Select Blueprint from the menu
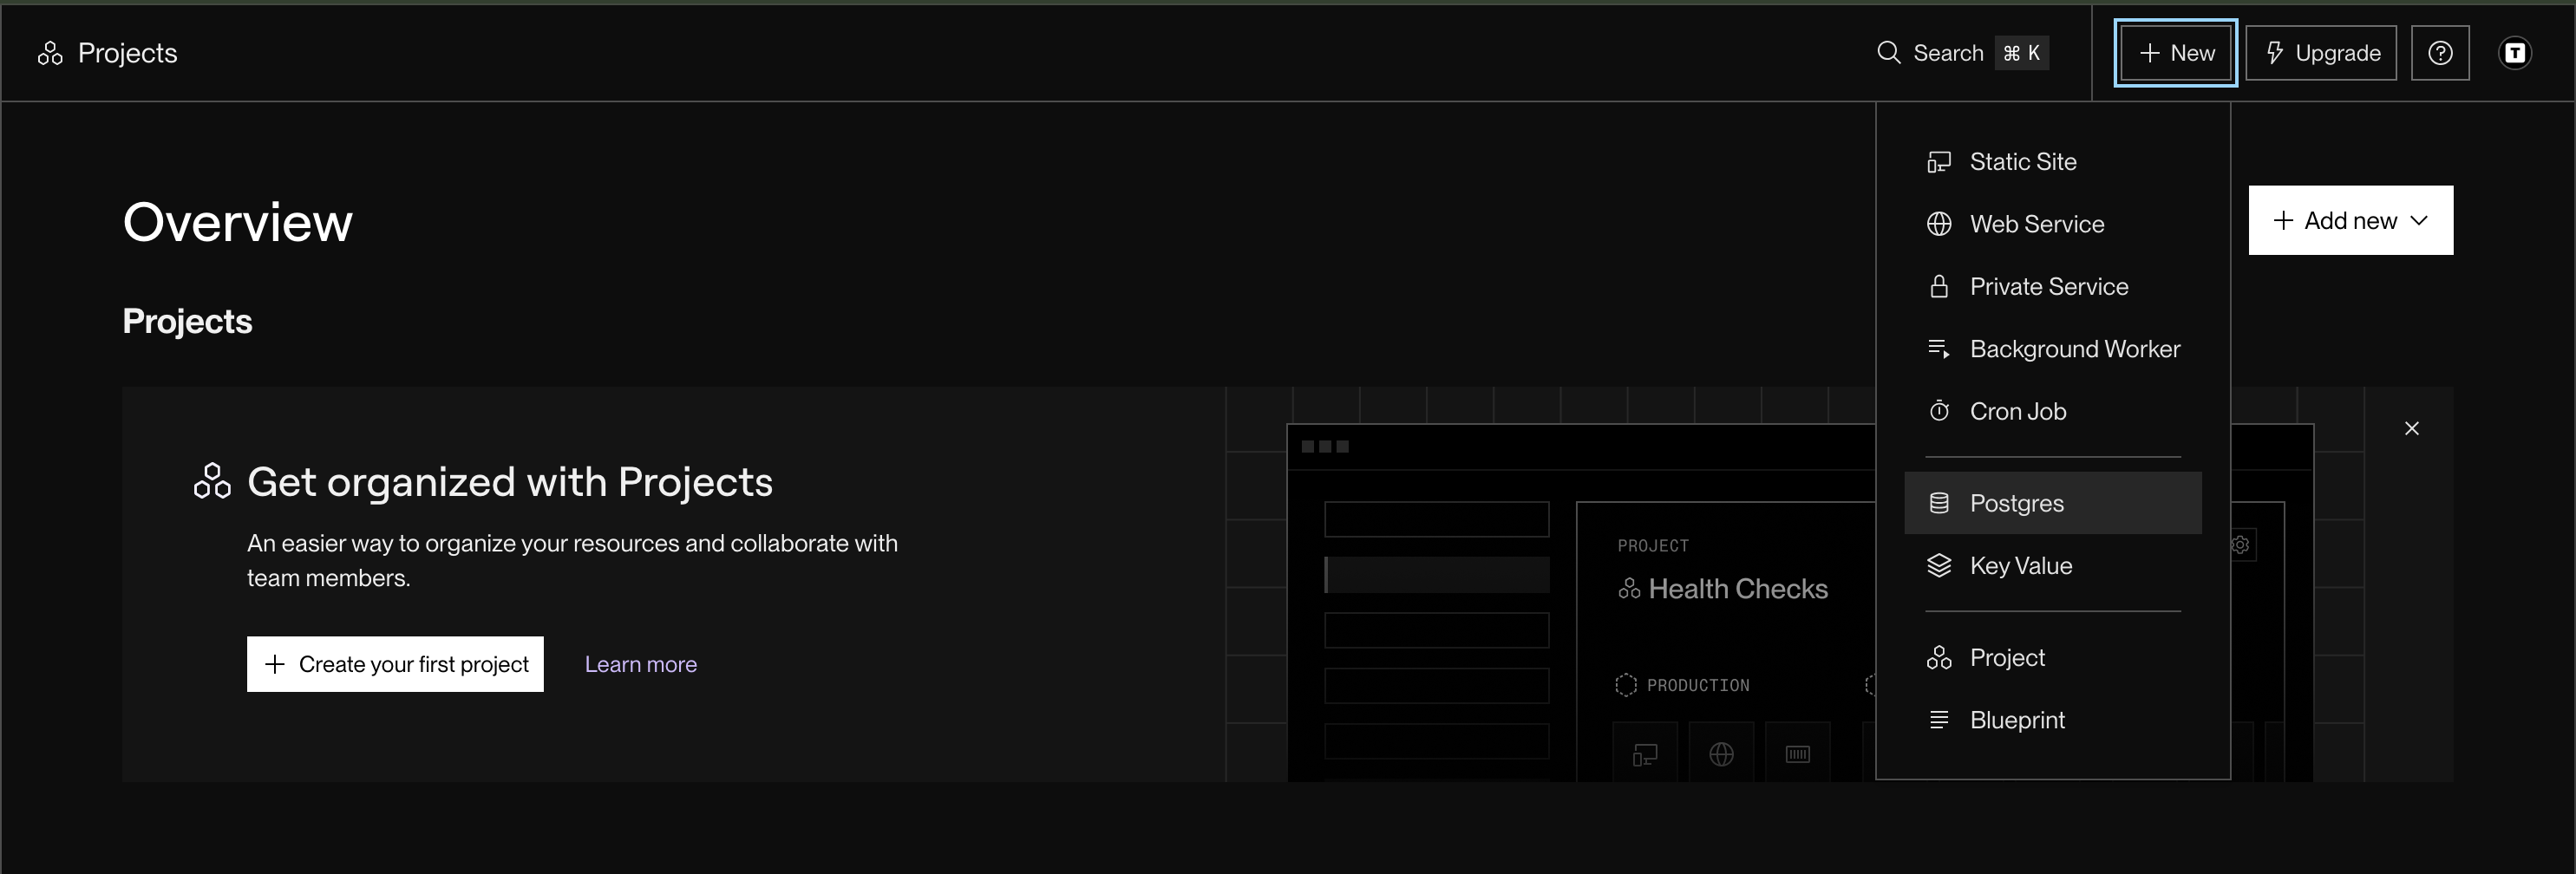Viewport: 2576px width, 874px height. click(x=2052, y=720)
